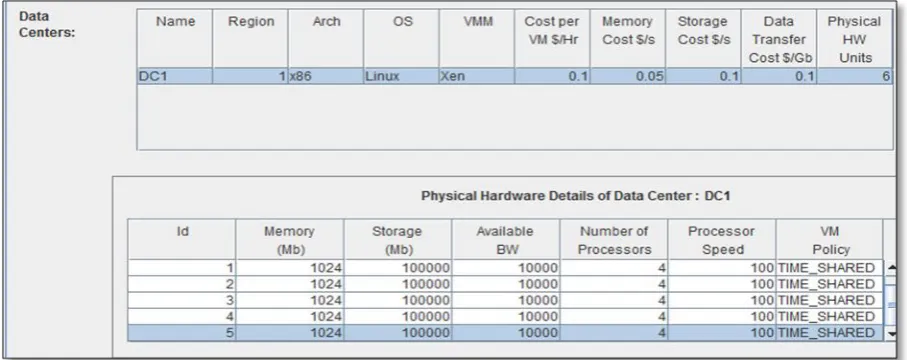Click the Number of Processors header
907x360 pixels.
614,239
